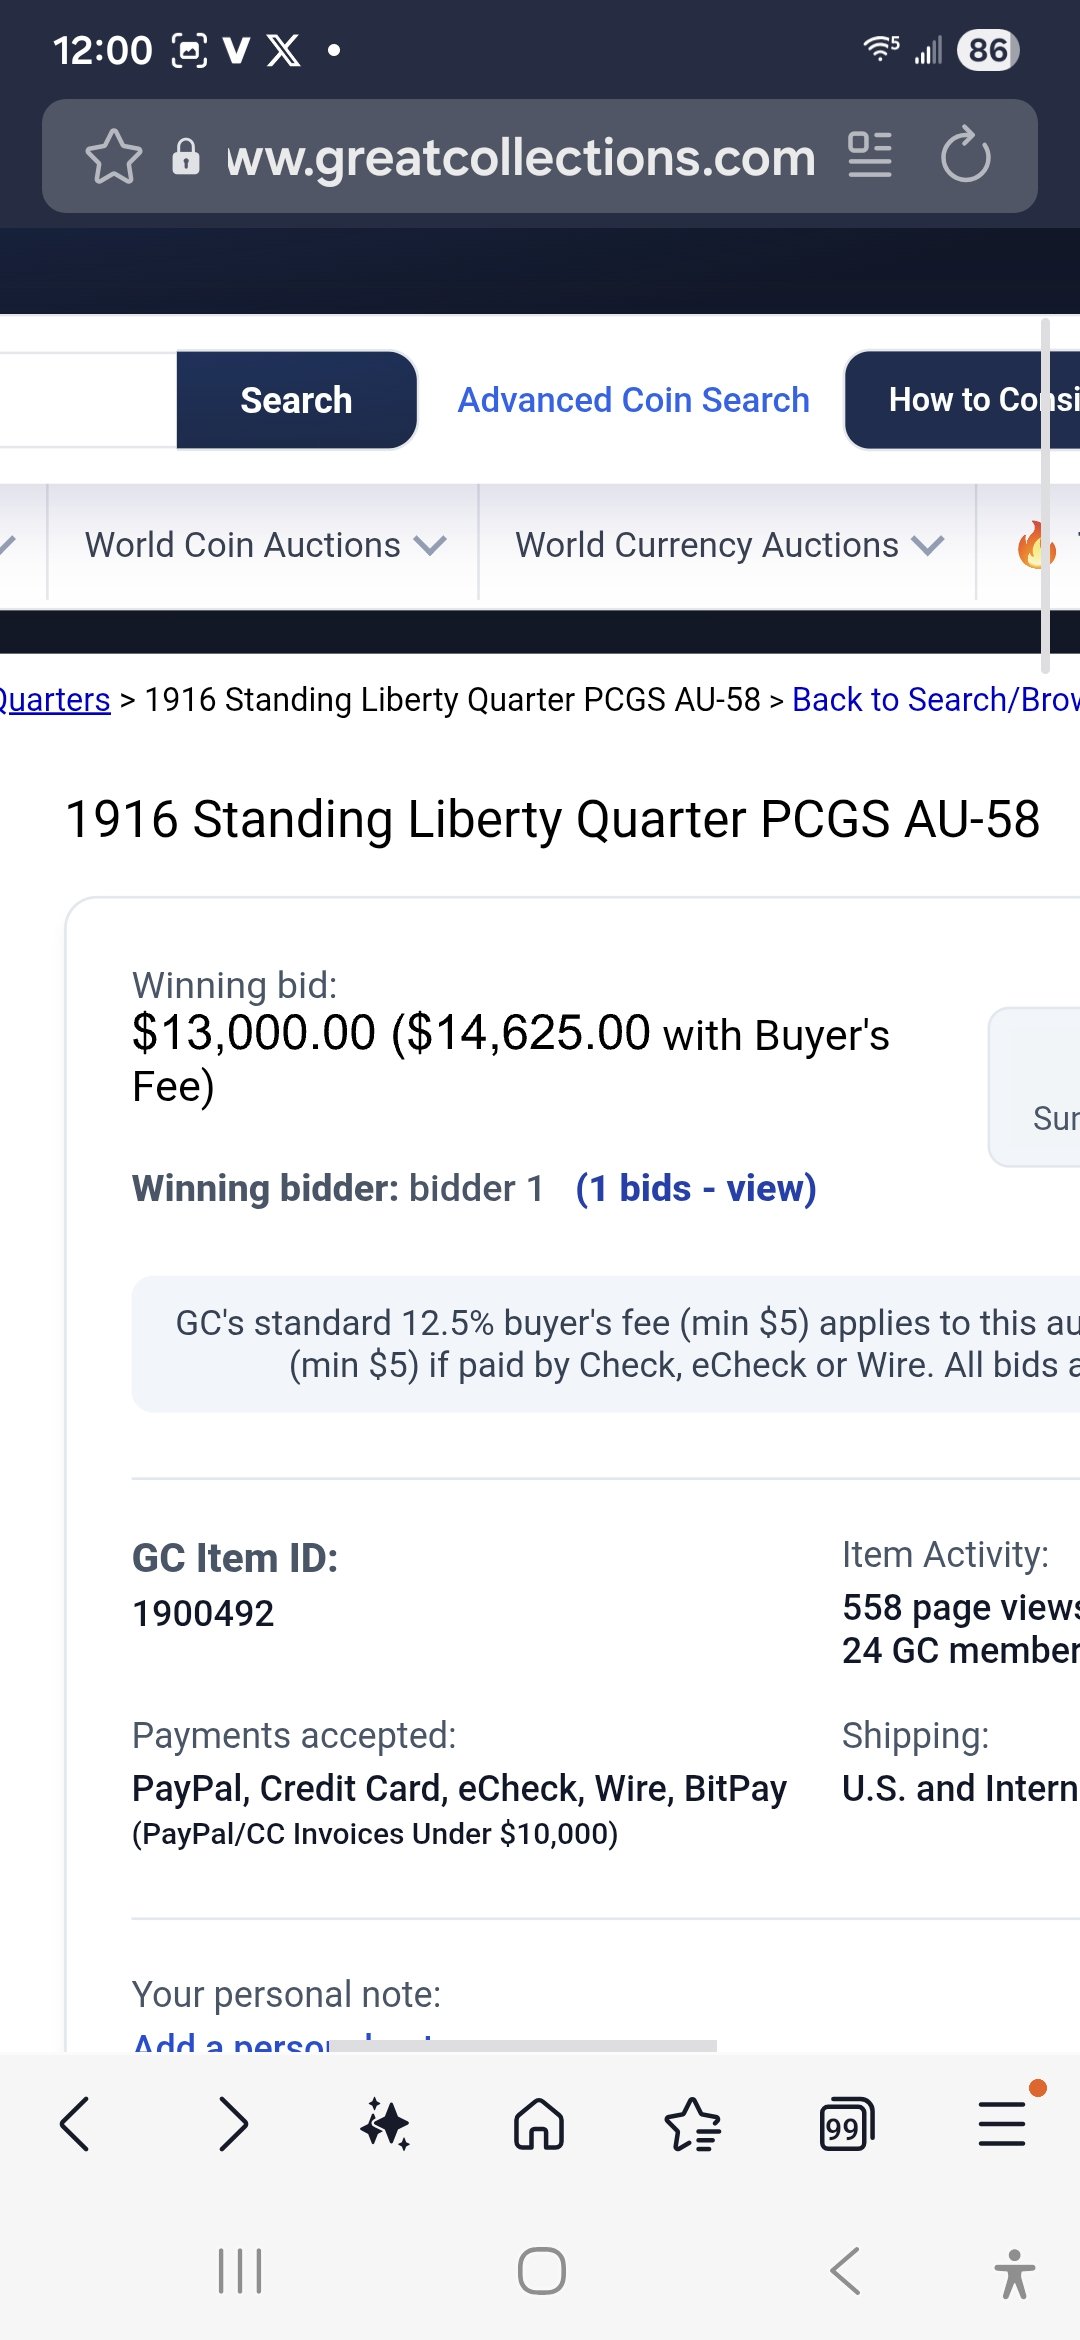Open the bookmarks list icon
Image resolution: width=1080 pixels, height=2340 pixels.
coord(692,2124)
